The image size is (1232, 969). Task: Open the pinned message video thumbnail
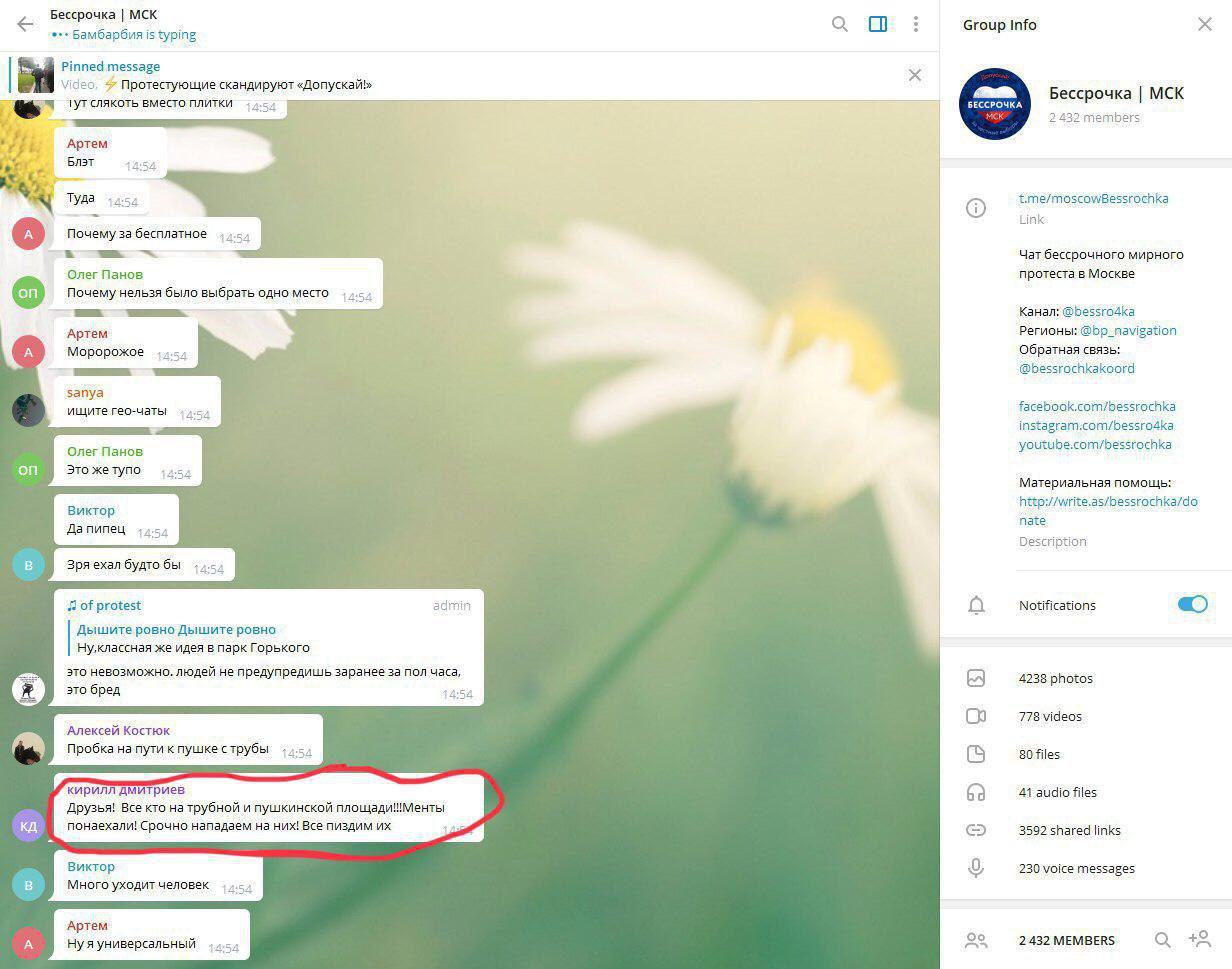point(36,75)
